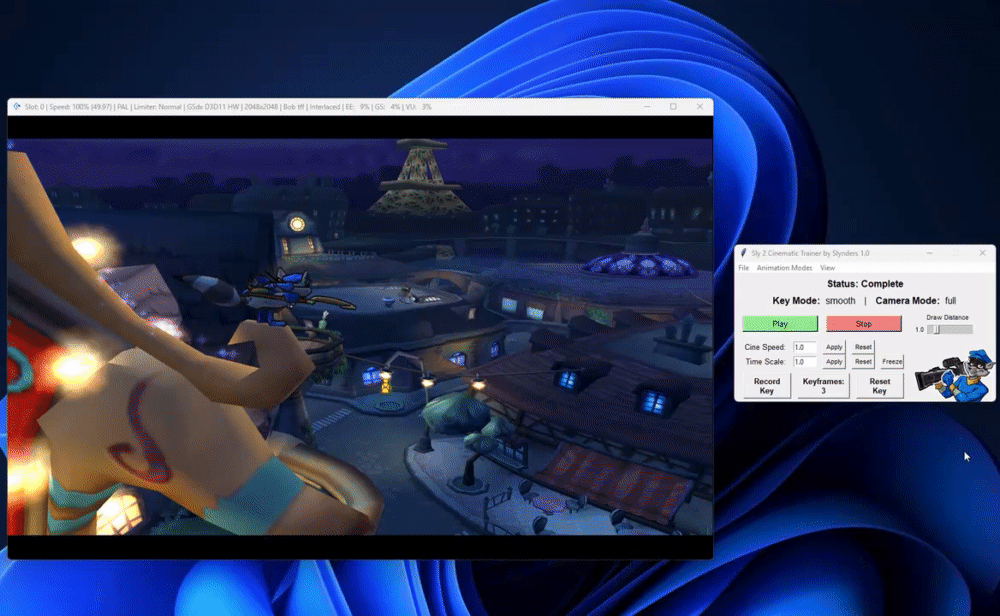1000x616 pixels.
Task: Click the emulator title bar status text
Action: tap(228, 106)
